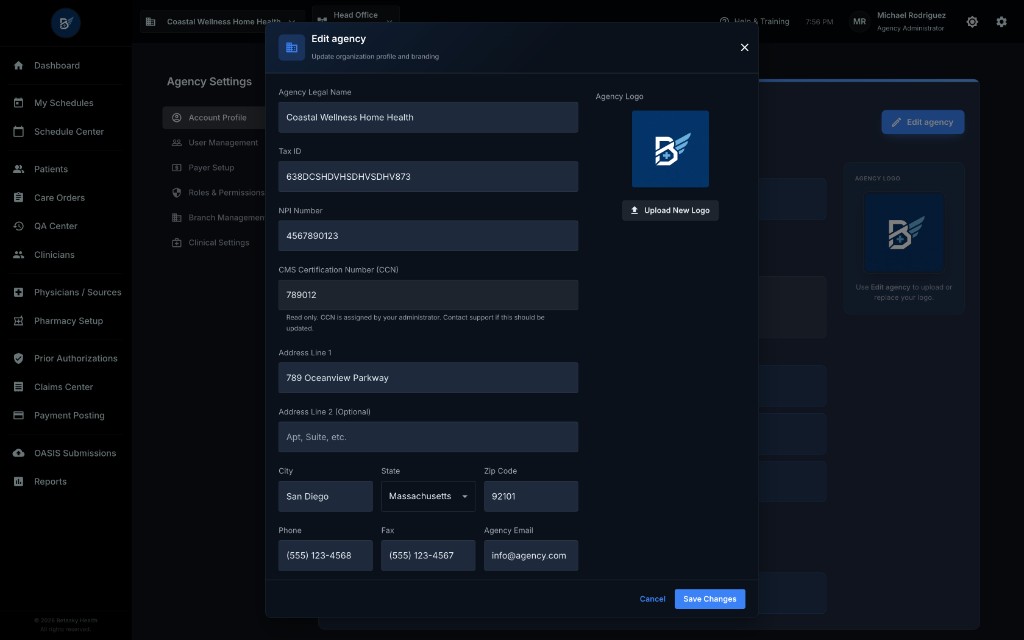Click the Payer Setup icon
1024x640 pixels.
[176, 167]
